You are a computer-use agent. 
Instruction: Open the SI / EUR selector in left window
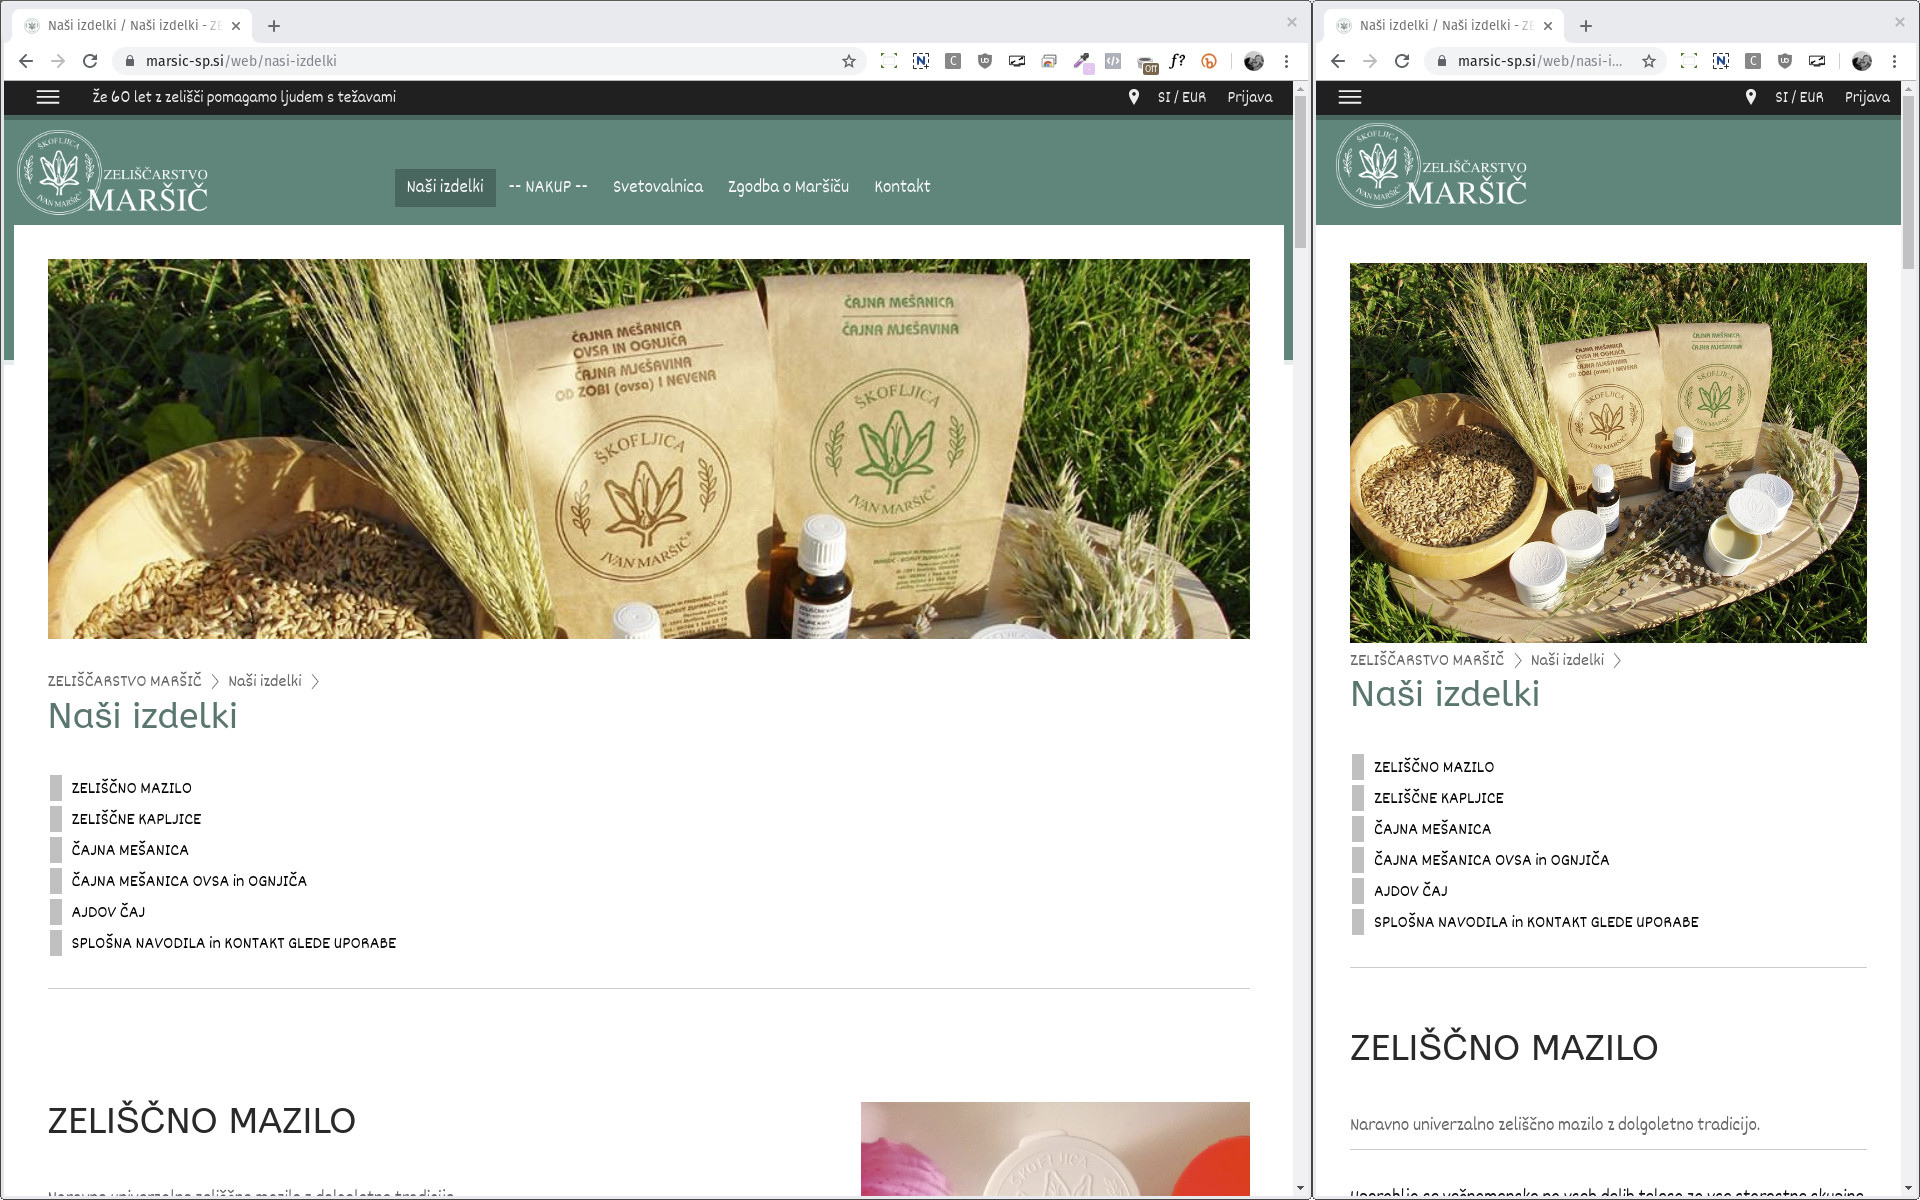point(1181,97)
